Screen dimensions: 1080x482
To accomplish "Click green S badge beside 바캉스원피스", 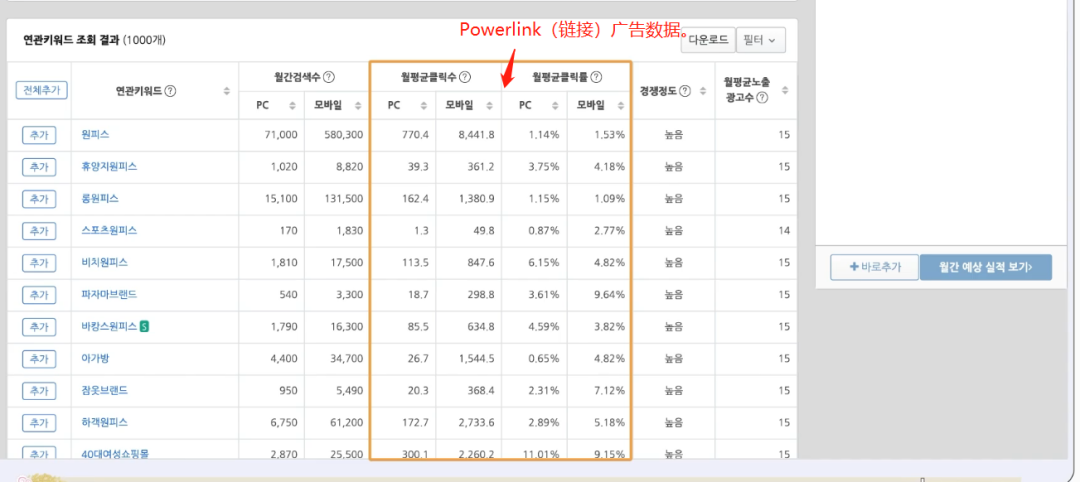I will point(145,326).
